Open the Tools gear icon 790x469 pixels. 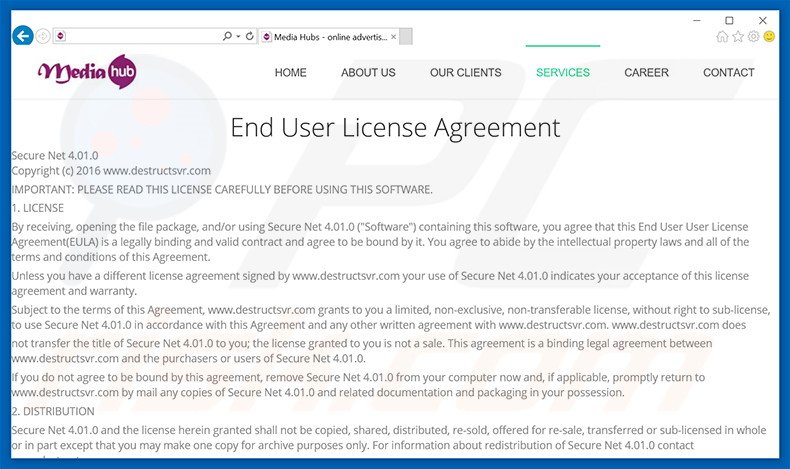(x=753, y=36)
